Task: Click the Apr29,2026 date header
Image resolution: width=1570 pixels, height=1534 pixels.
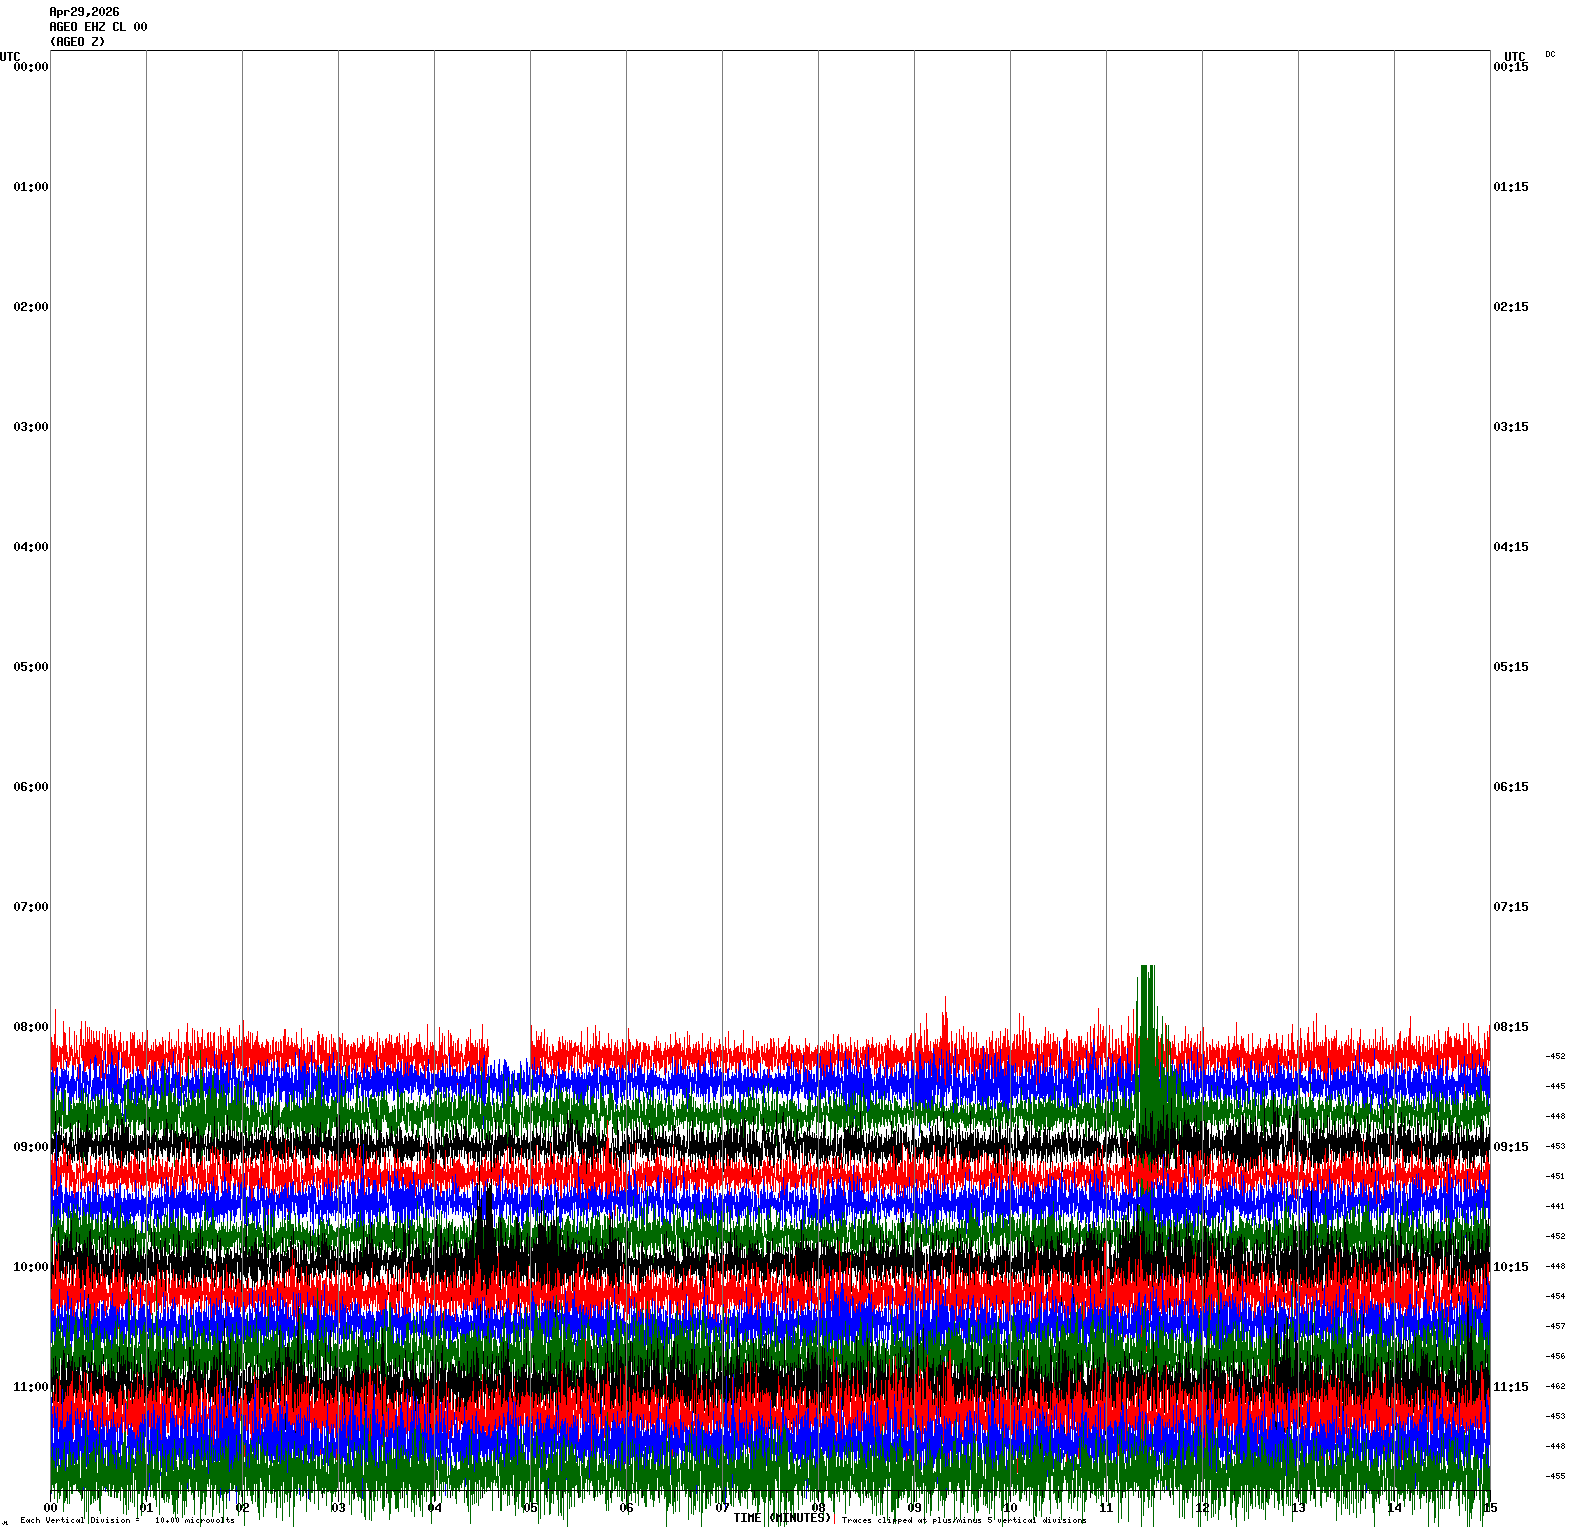Action: 84,12
